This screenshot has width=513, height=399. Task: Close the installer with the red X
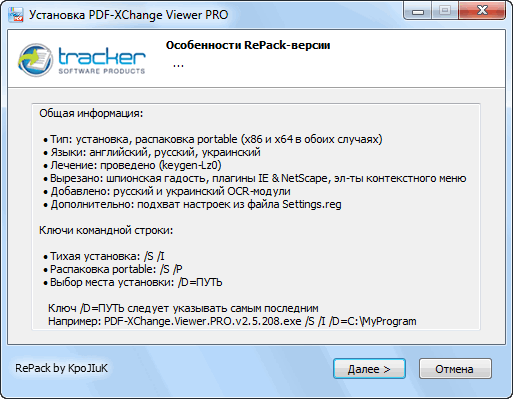482,11
